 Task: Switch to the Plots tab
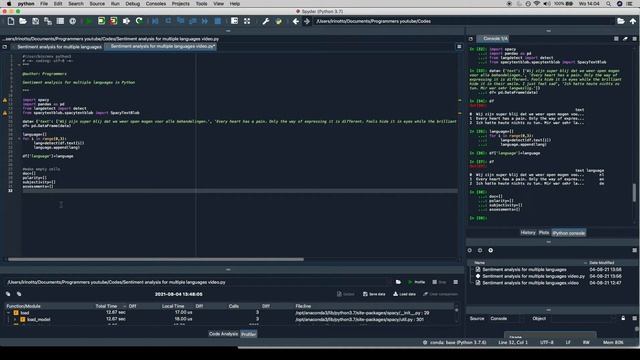pos(544,233)
